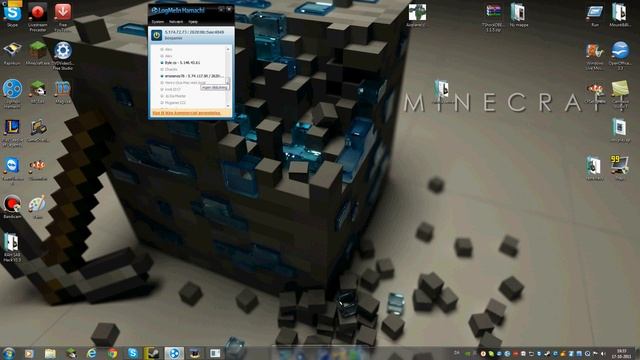Open the file explorer taskbar icon

tap(50, 353)
